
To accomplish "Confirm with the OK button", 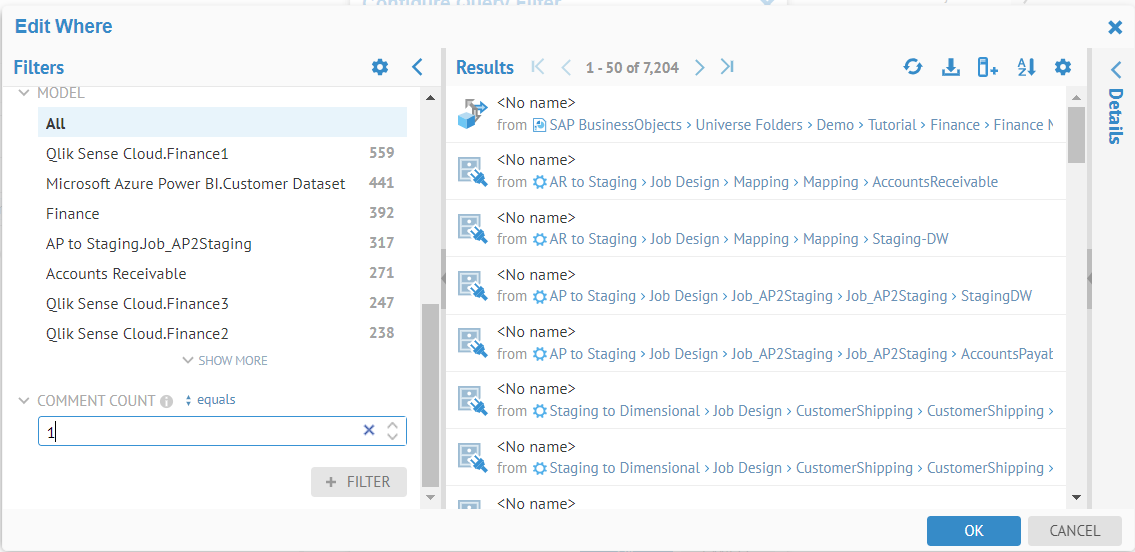I will click(x=974, y=530).
